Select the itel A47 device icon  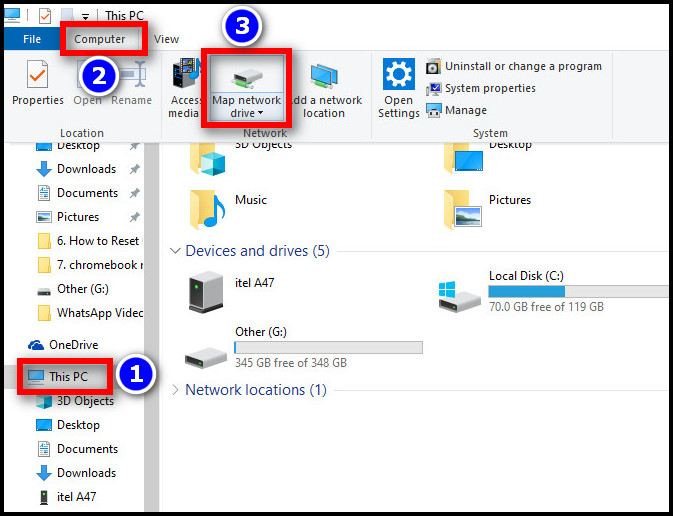point(206,291)
